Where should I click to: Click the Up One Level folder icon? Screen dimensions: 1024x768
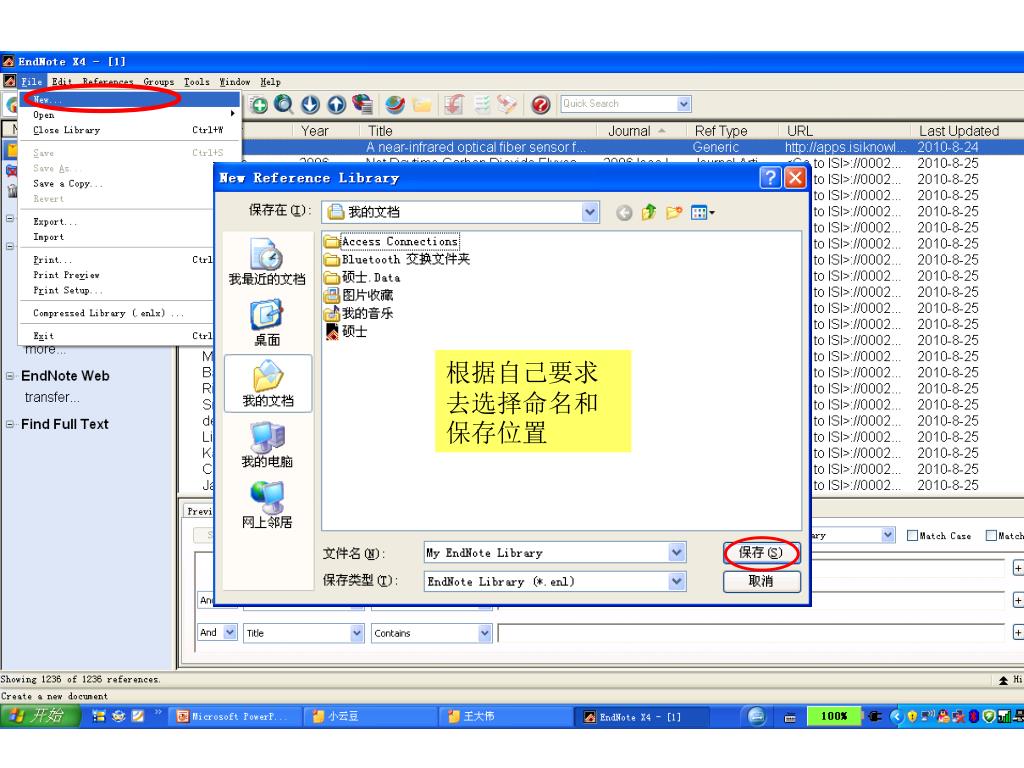648,212
